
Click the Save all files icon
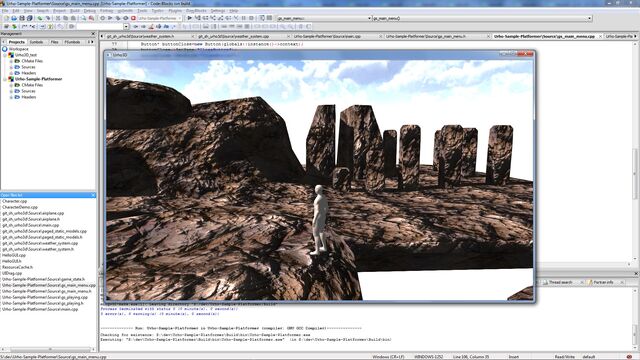click(29, 18)
